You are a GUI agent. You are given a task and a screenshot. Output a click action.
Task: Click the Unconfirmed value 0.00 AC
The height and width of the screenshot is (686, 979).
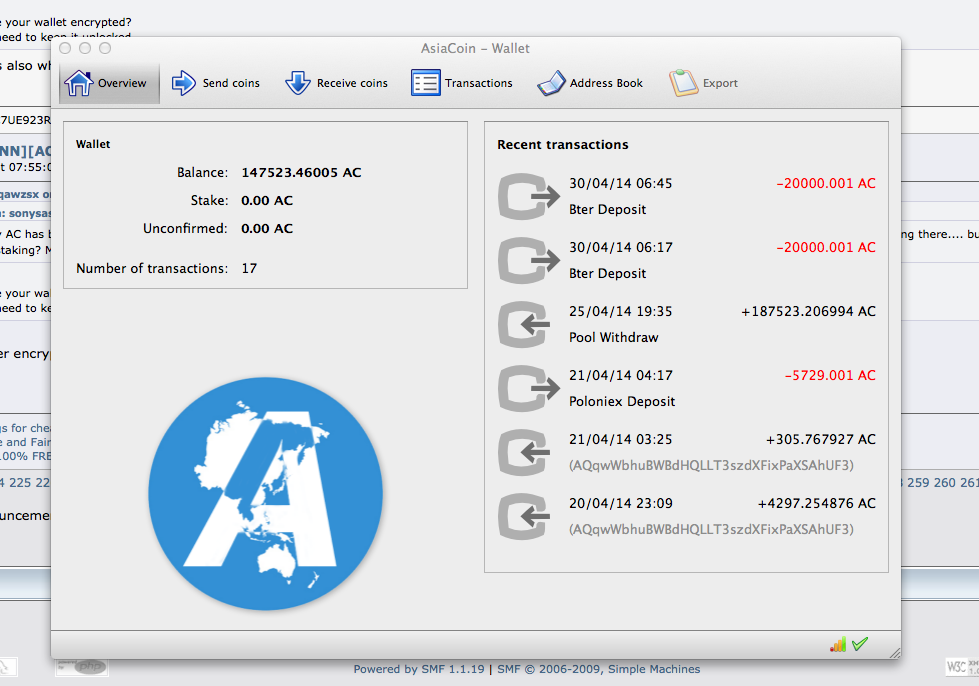point(267,228)
